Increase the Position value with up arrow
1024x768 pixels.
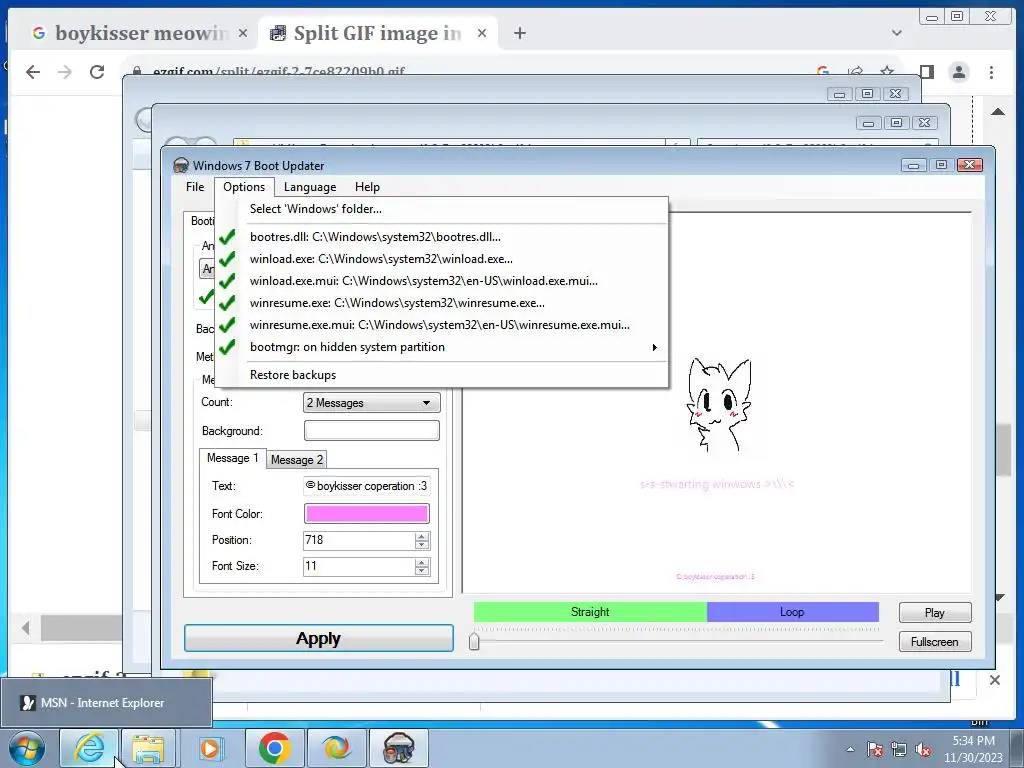[x=422, y=536]
